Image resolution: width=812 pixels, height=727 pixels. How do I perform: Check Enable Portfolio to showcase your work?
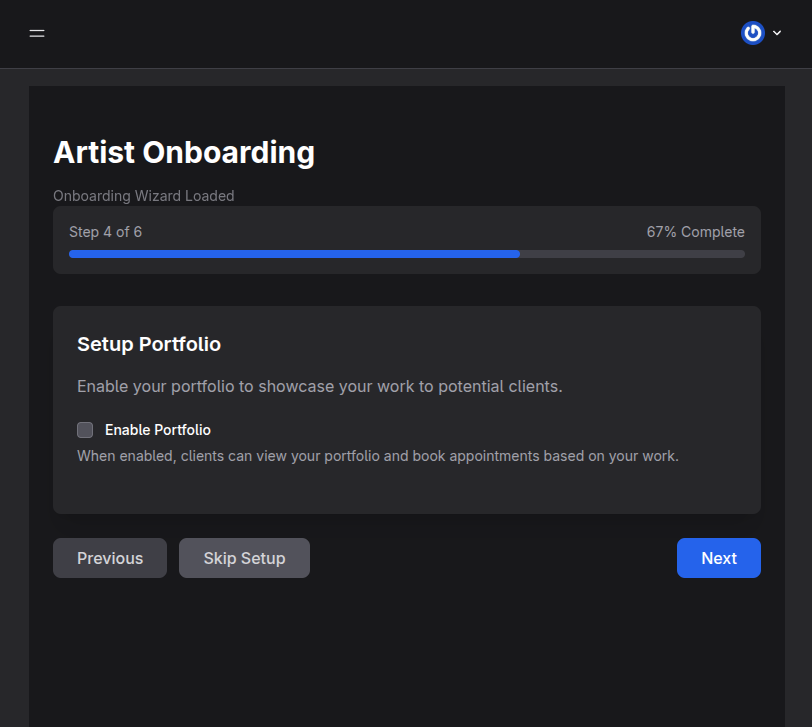(x=85, y=429)
